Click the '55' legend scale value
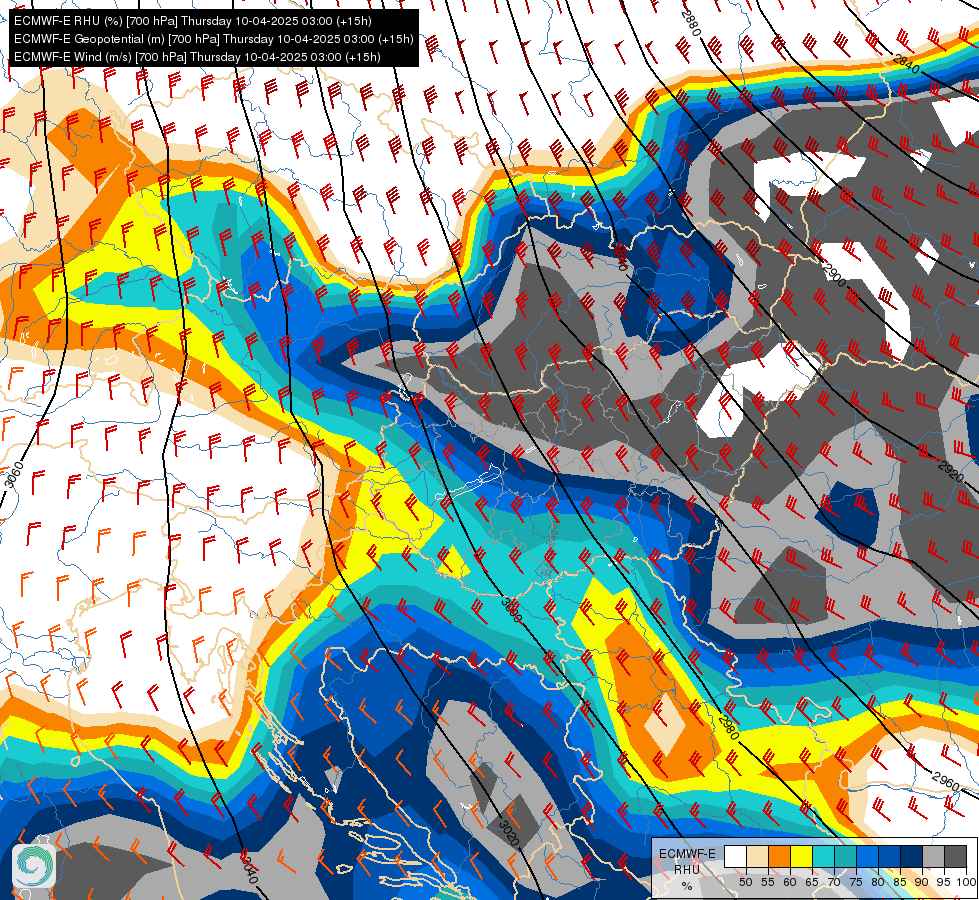 768,882
